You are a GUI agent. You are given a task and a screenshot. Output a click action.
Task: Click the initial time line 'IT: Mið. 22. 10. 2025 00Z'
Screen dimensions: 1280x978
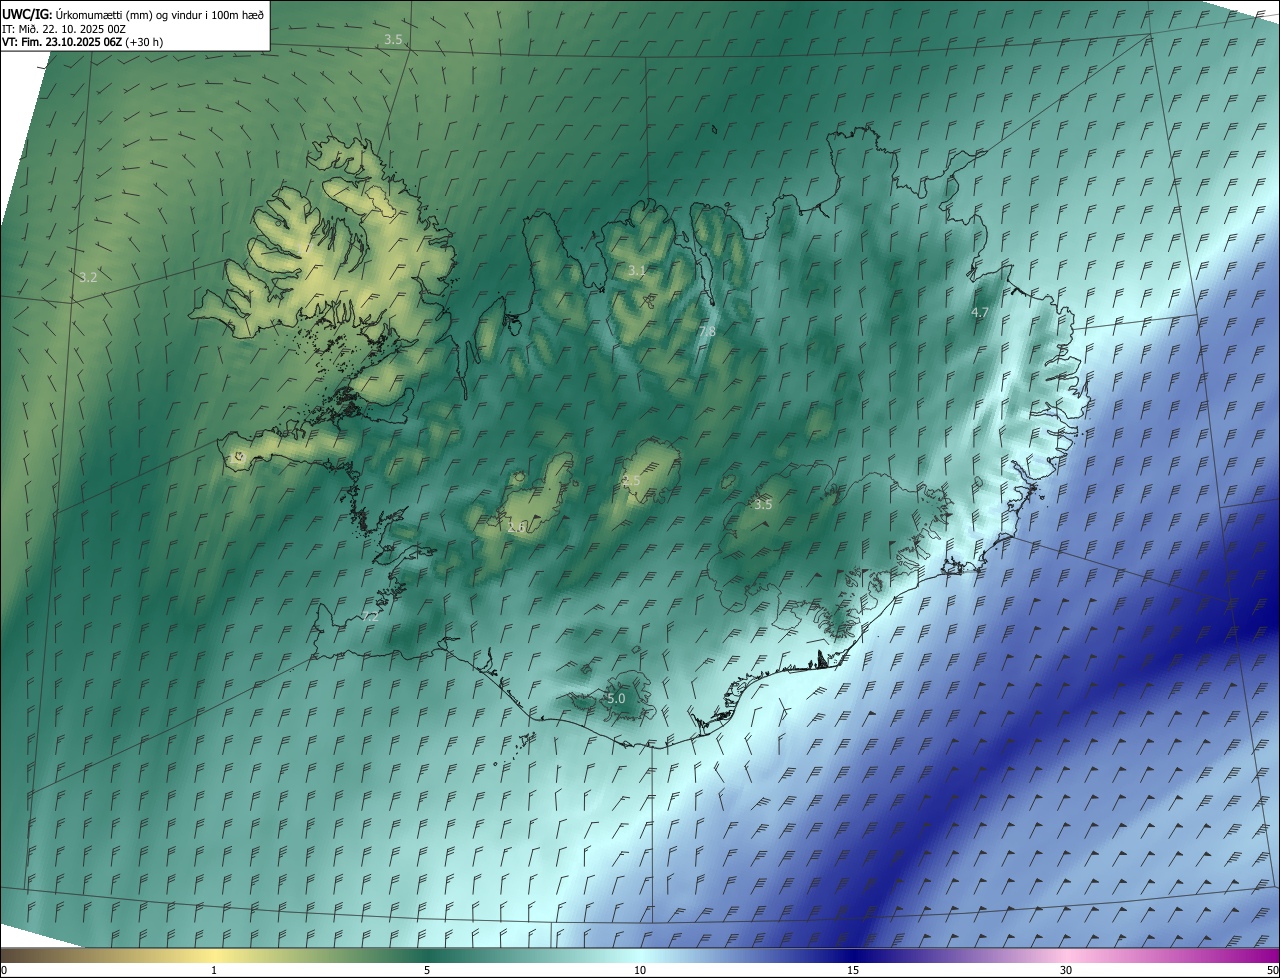tap(64, 28)
